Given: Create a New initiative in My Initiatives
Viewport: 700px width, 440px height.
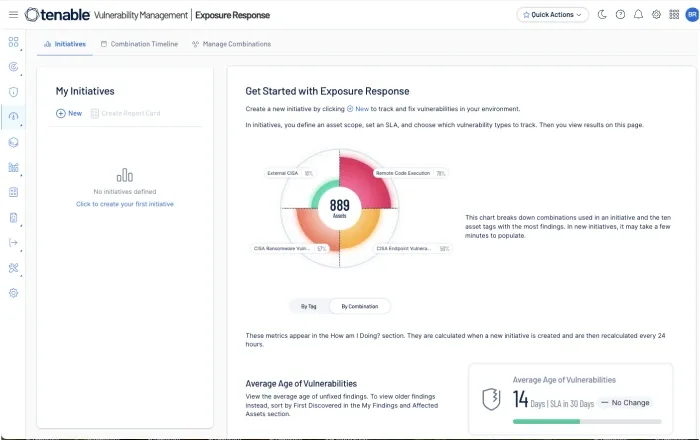Looking at the screenshot, I should (69, 113).
